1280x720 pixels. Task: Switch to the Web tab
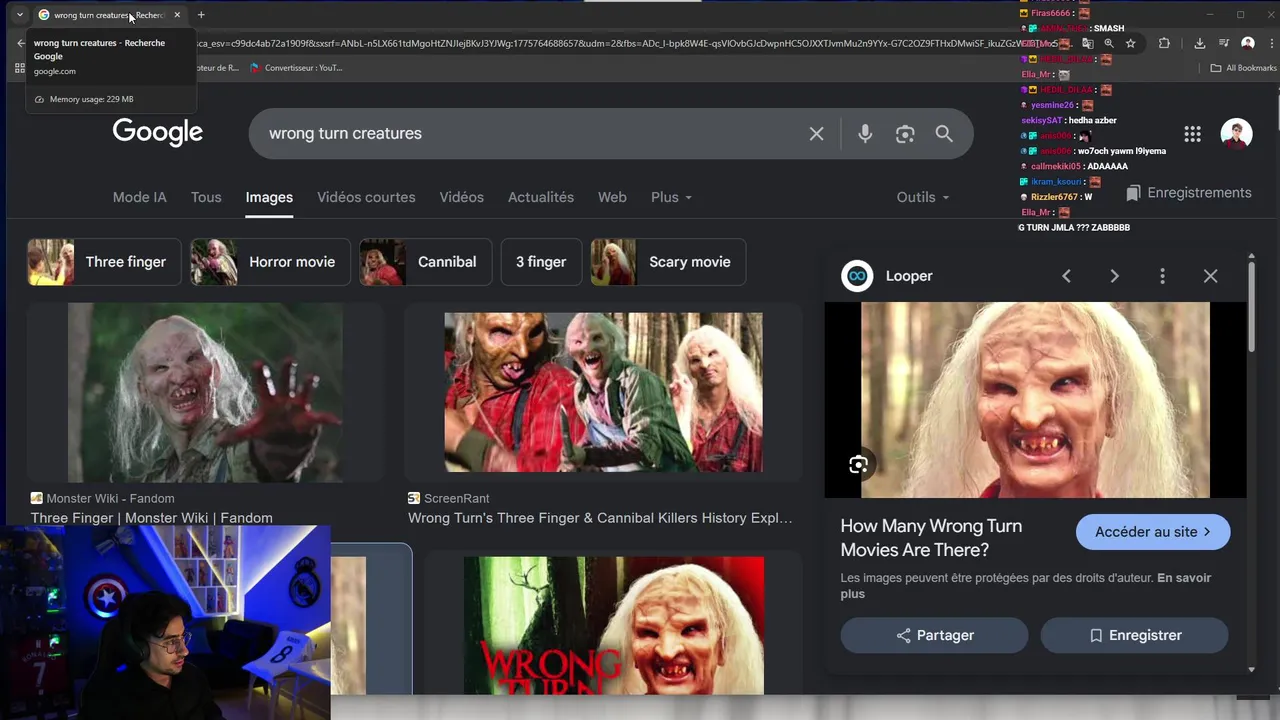(612, 198)
